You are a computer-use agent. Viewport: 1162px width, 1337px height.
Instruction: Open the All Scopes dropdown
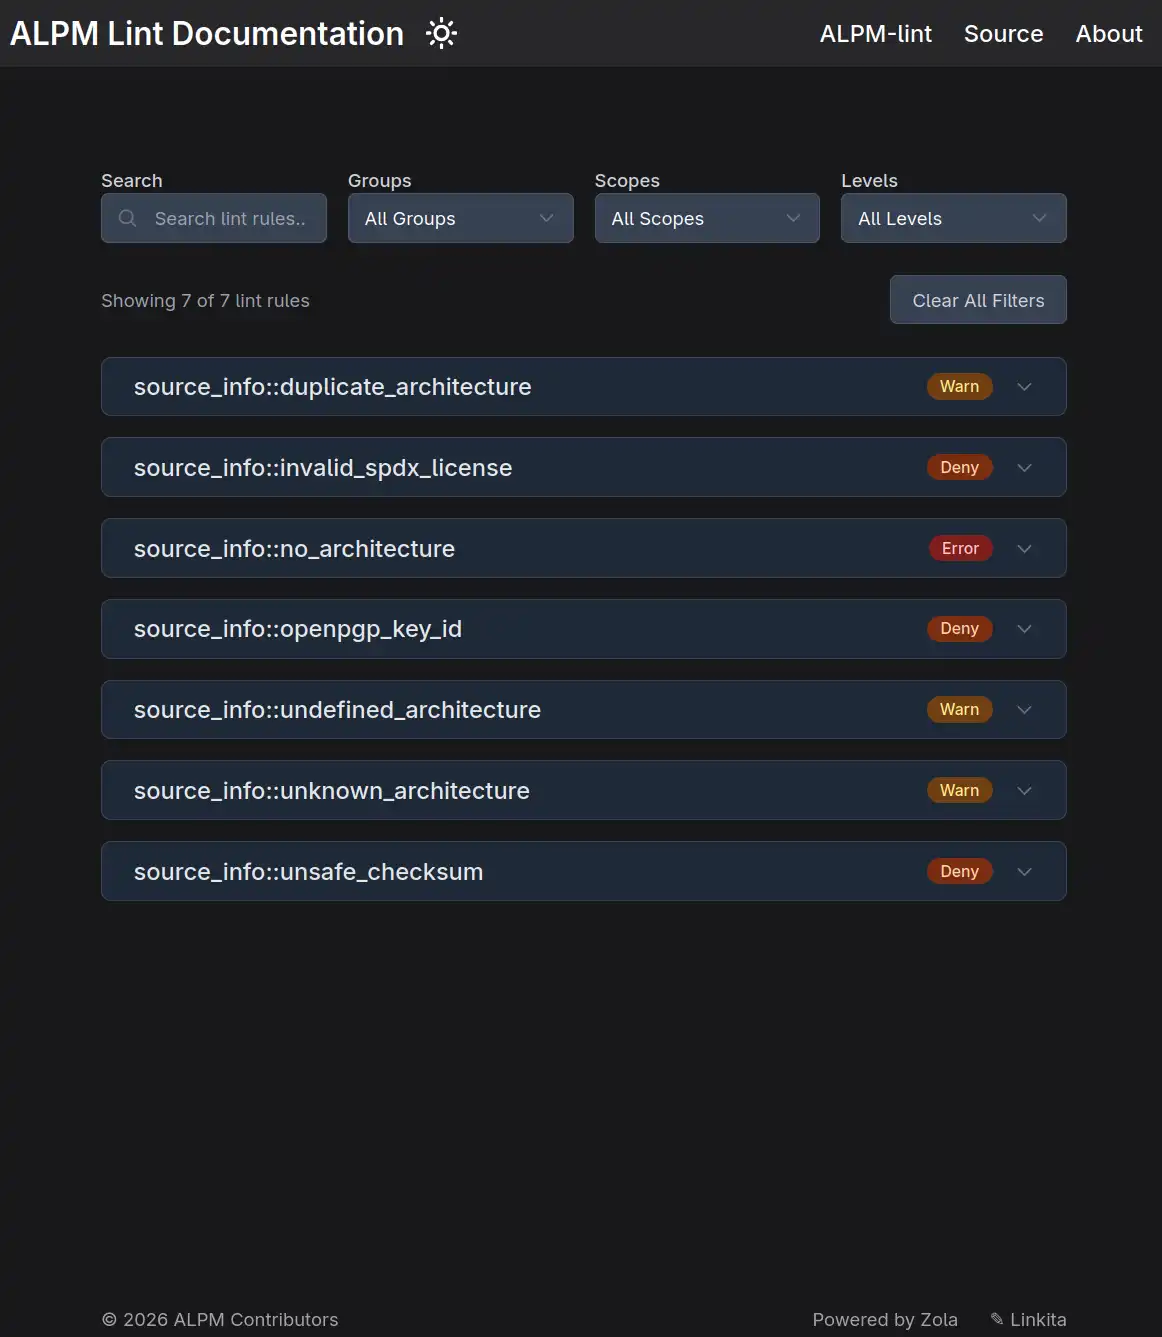pyautogui.click(x=707, y=218)
